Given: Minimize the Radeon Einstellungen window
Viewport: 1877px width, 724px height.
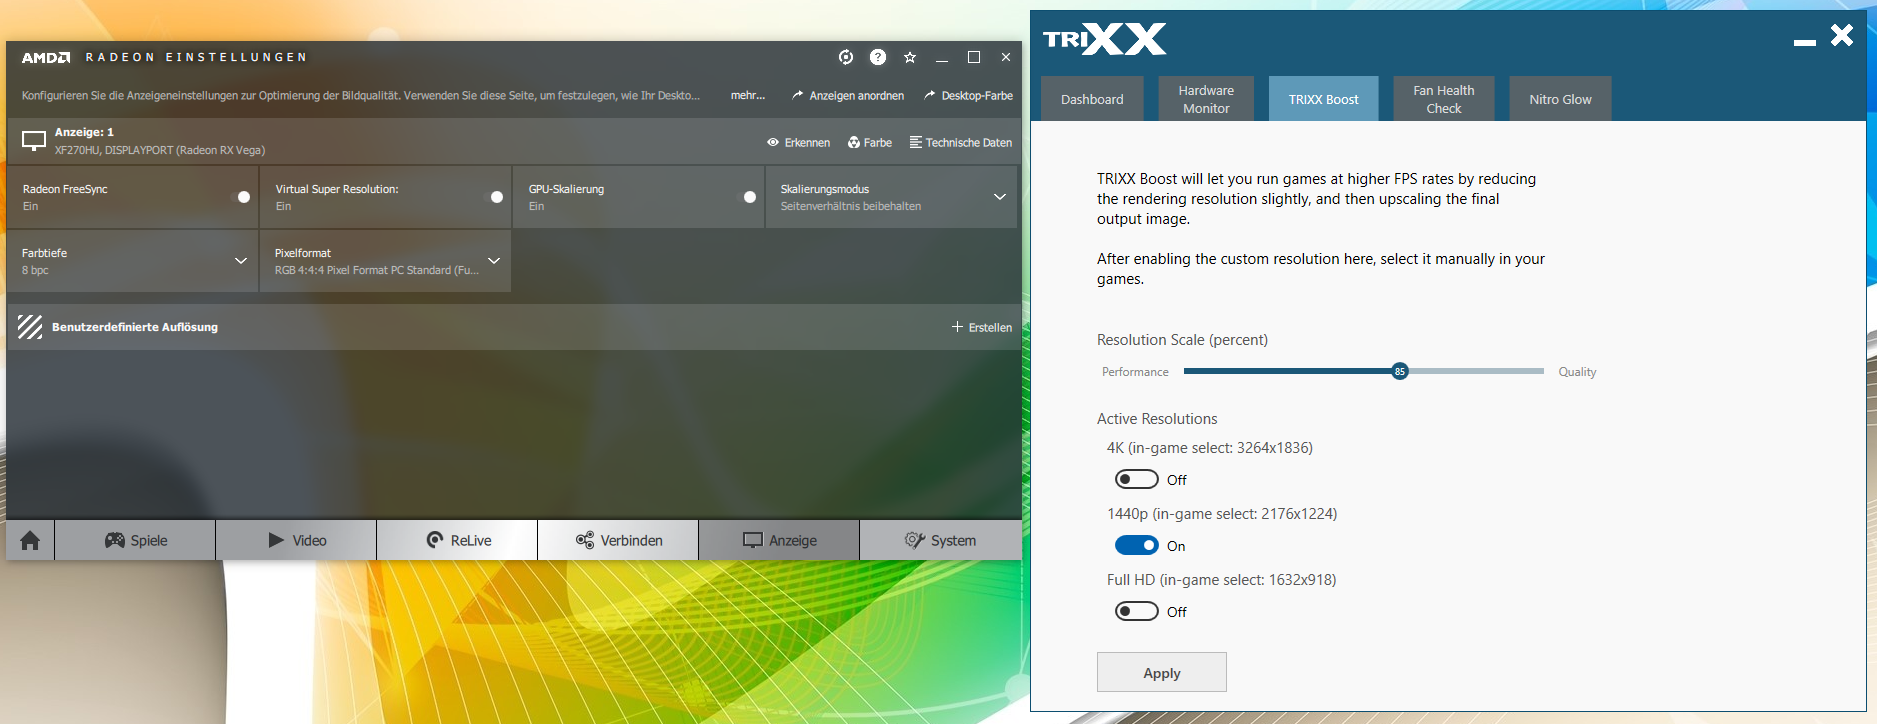Looking at the screenshot, I should click(x=942, y=59).
